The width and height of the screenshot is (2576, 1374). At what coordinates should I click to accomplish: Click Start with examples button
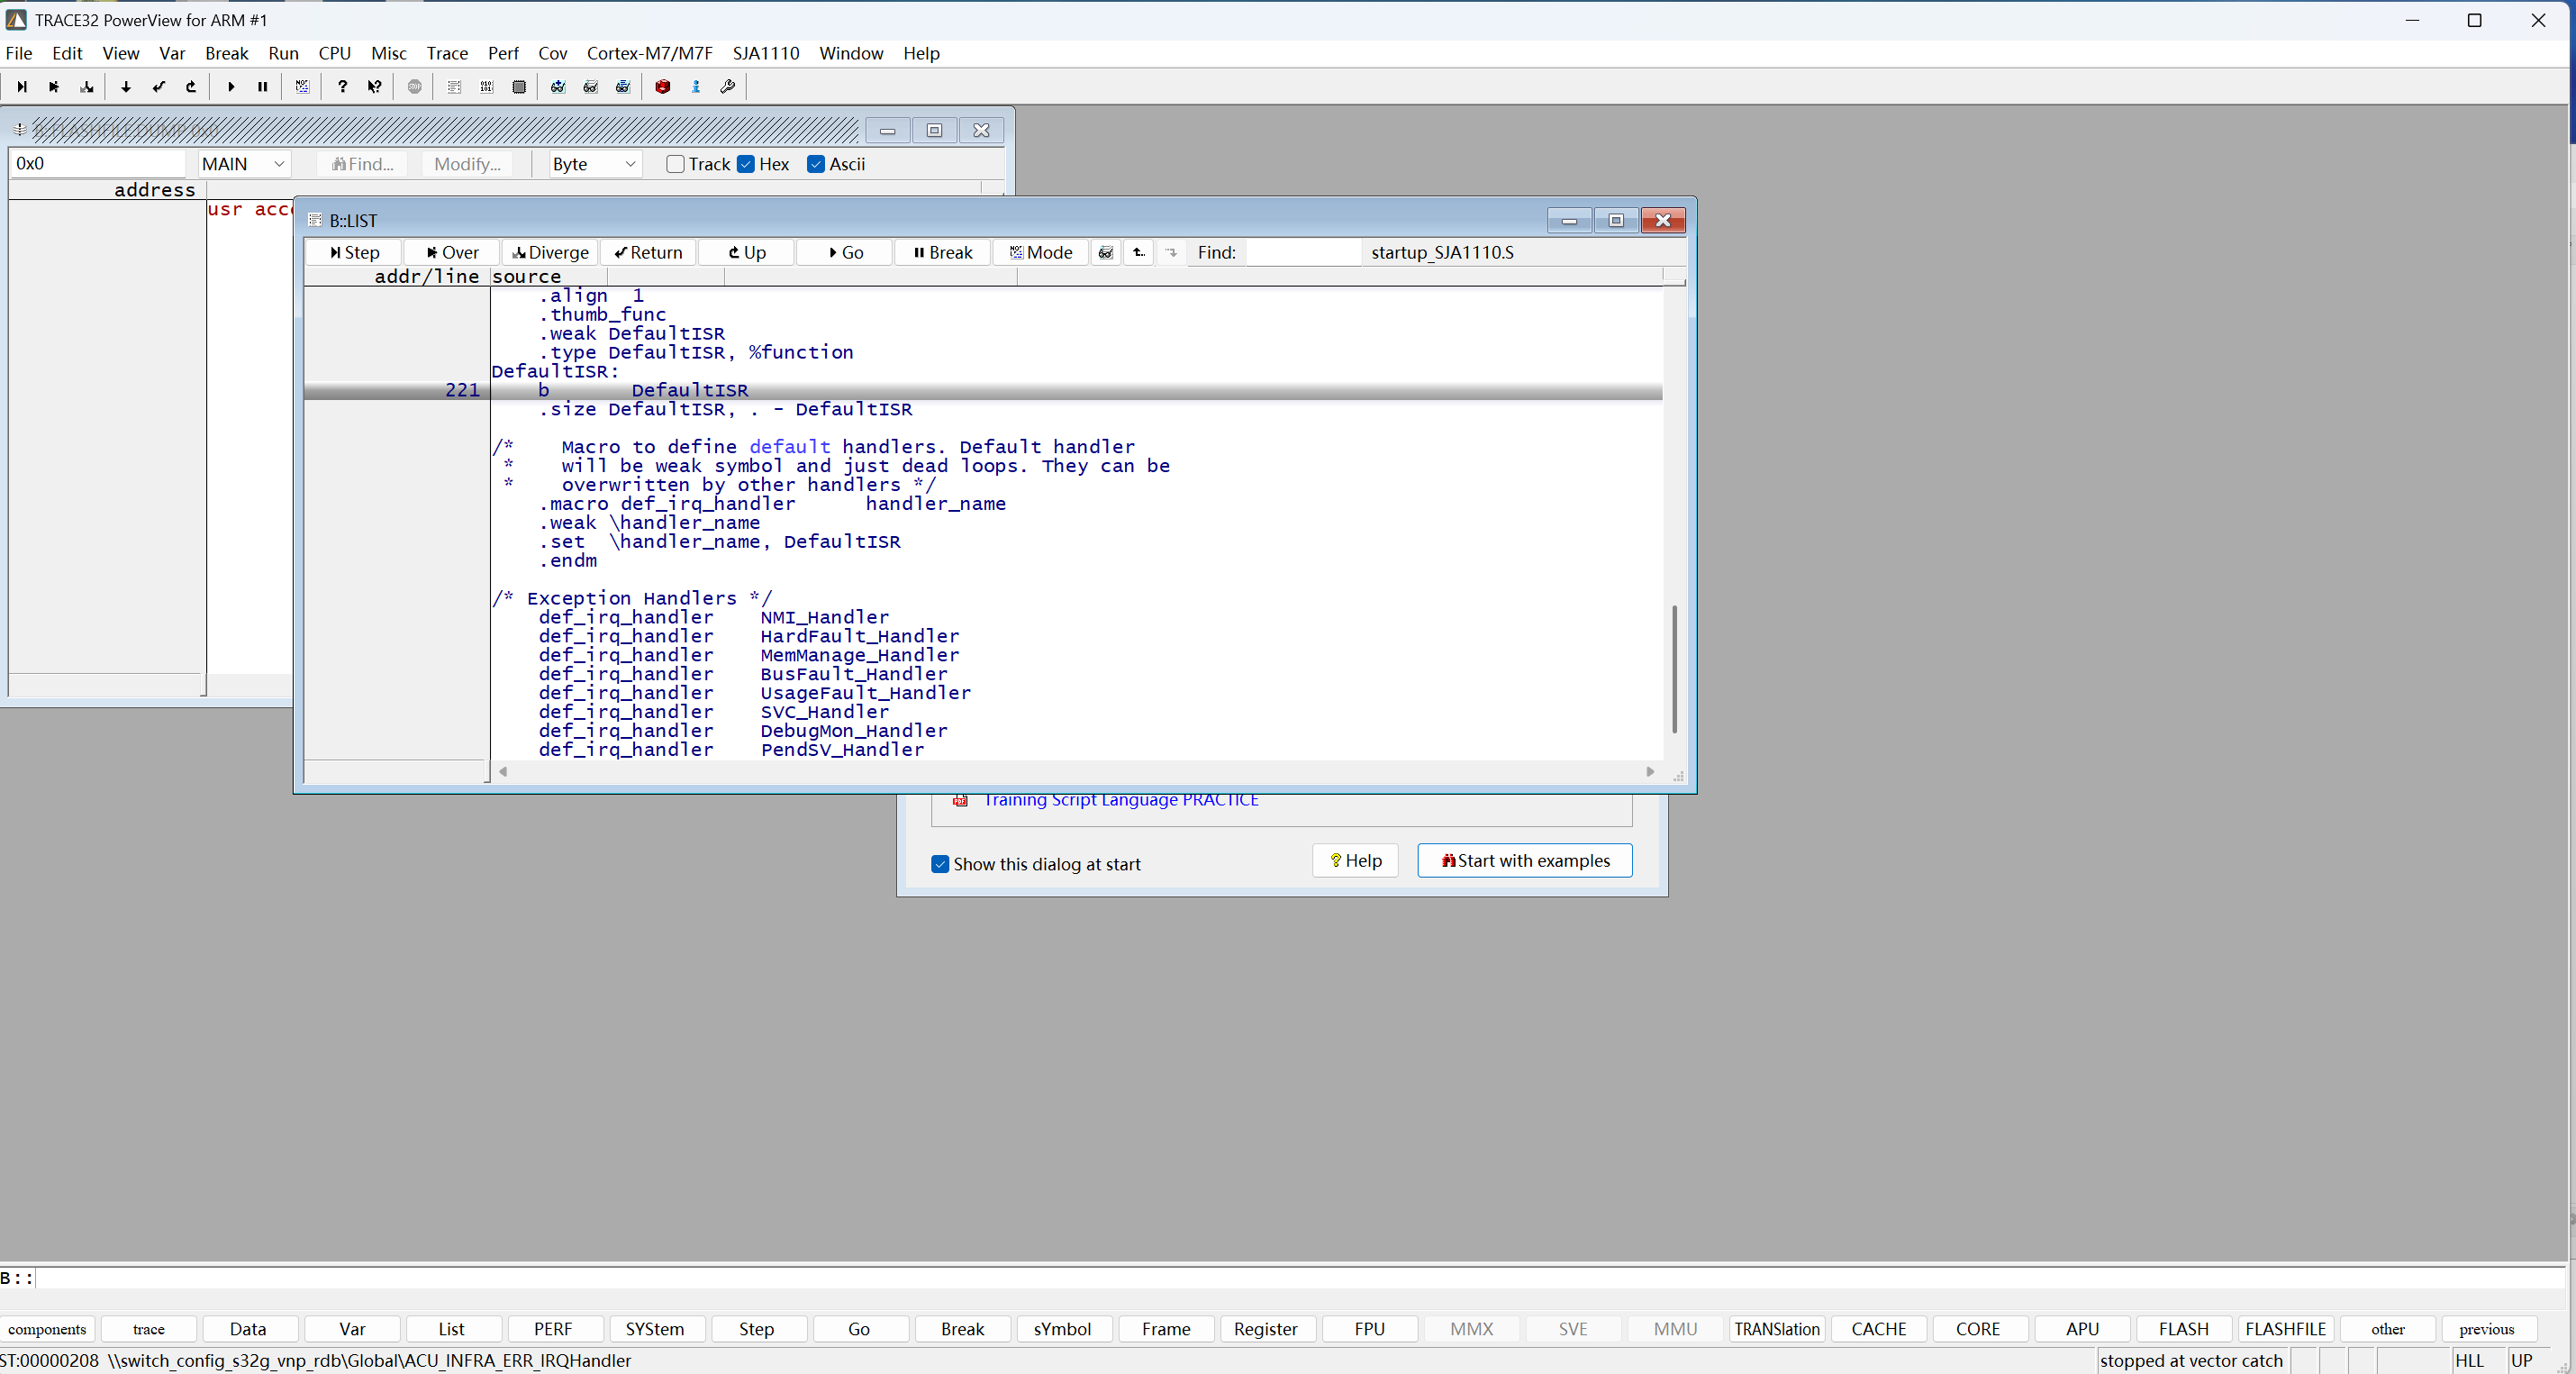coord(1524,861)
